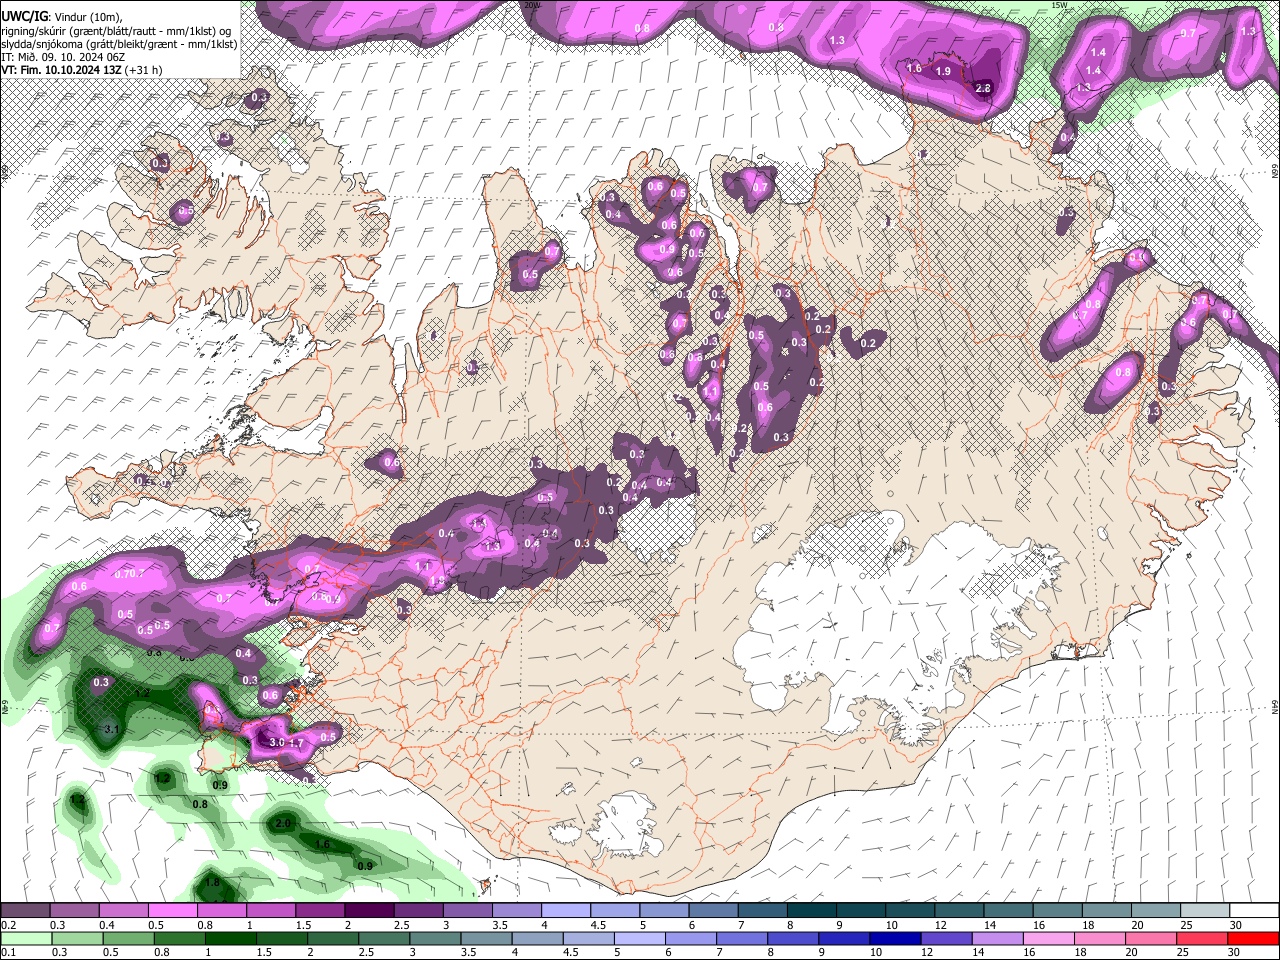Click the 15W longitude label at the top
Image resolution: width=1280 pixels, height=960 pixels.
pyautogui.click(x=1061, y=5)
